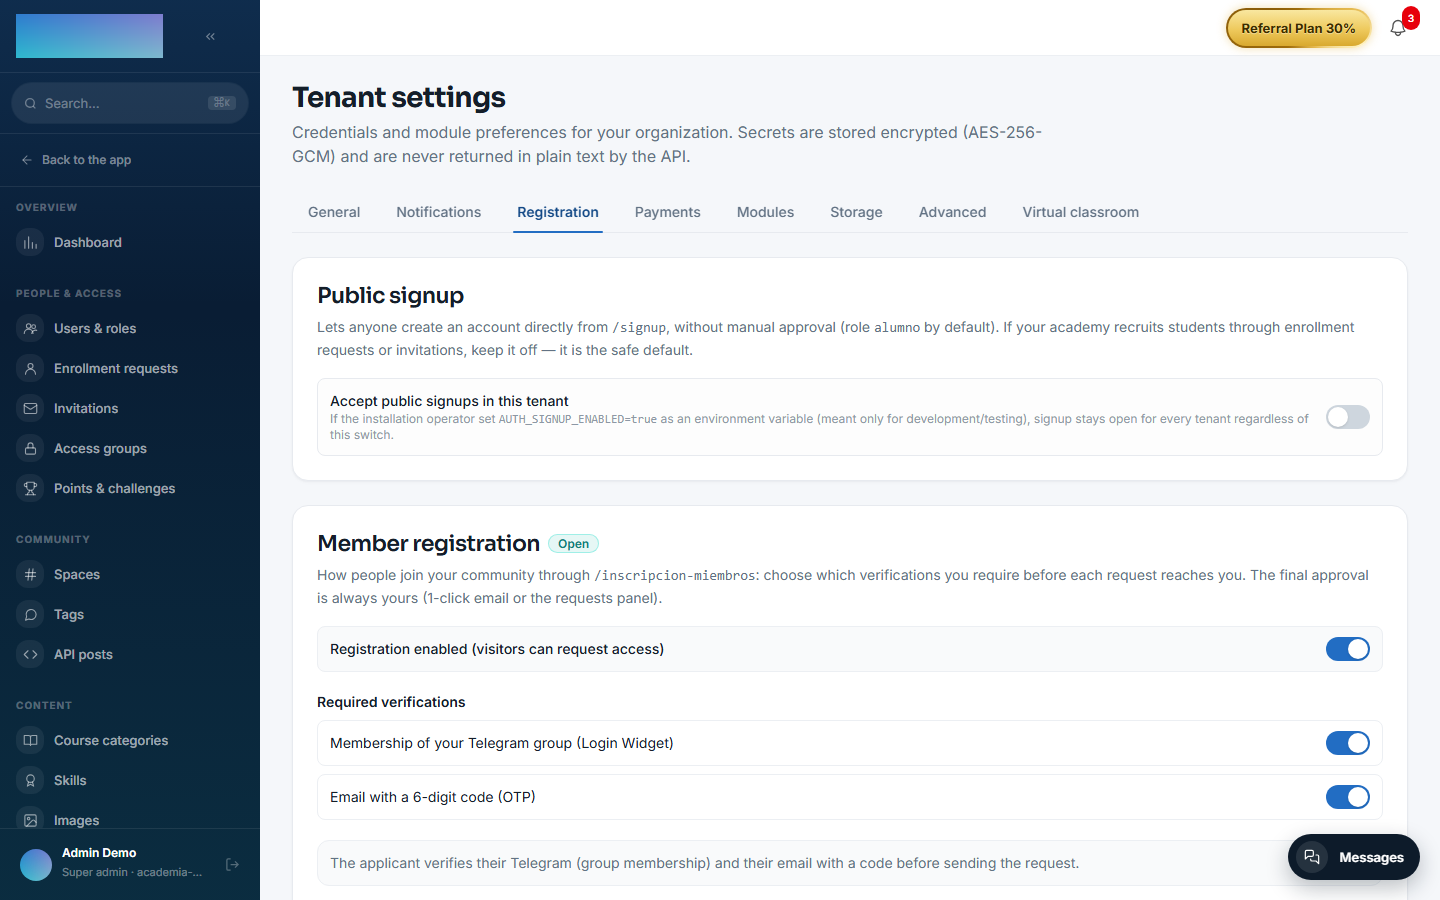Click the Member registration heading

(x=428, y=543)
